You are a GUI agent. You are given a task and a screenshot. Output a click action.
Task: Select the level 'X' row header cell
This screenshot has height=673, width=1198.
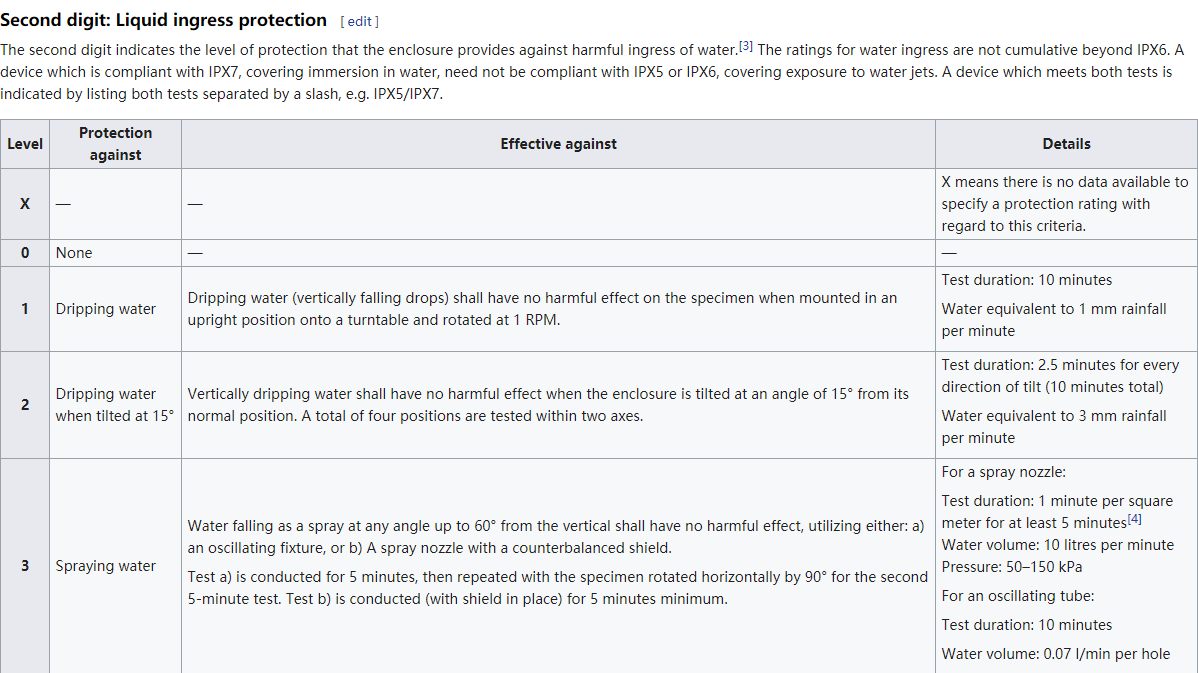(x=25, y=204)
